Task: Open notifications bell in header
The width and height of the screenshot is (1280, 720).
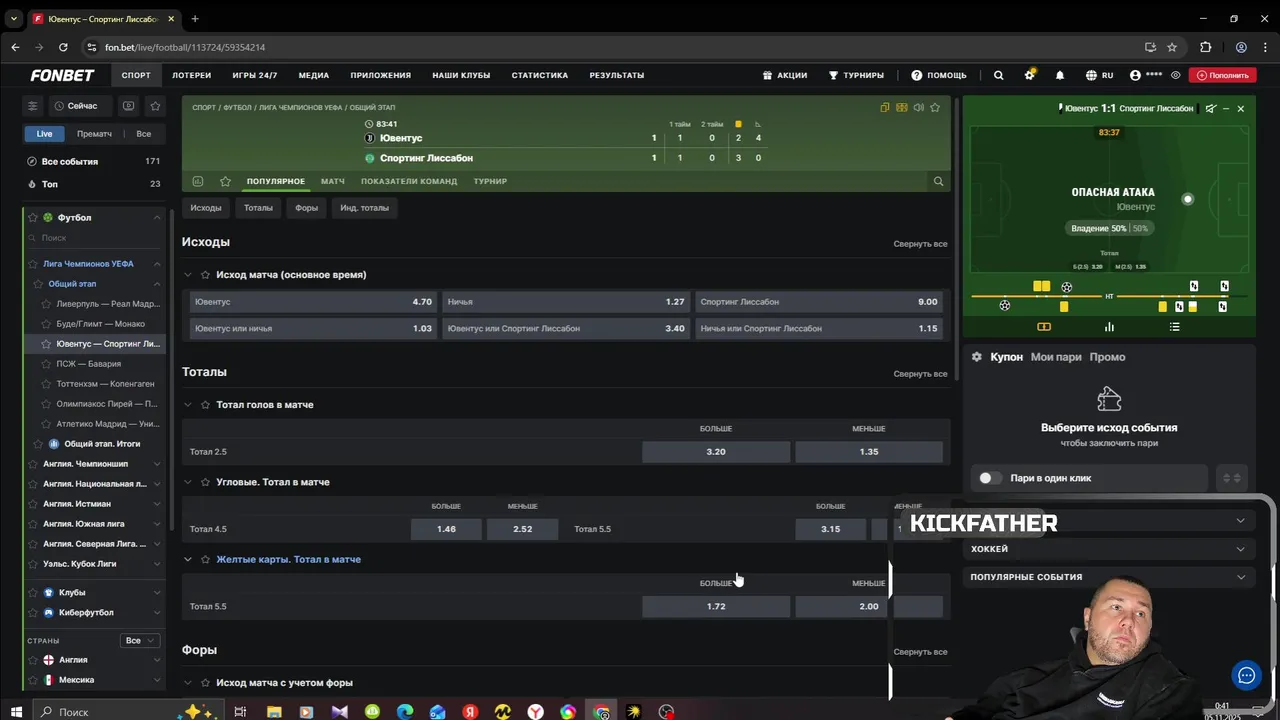Action: 1060,75
